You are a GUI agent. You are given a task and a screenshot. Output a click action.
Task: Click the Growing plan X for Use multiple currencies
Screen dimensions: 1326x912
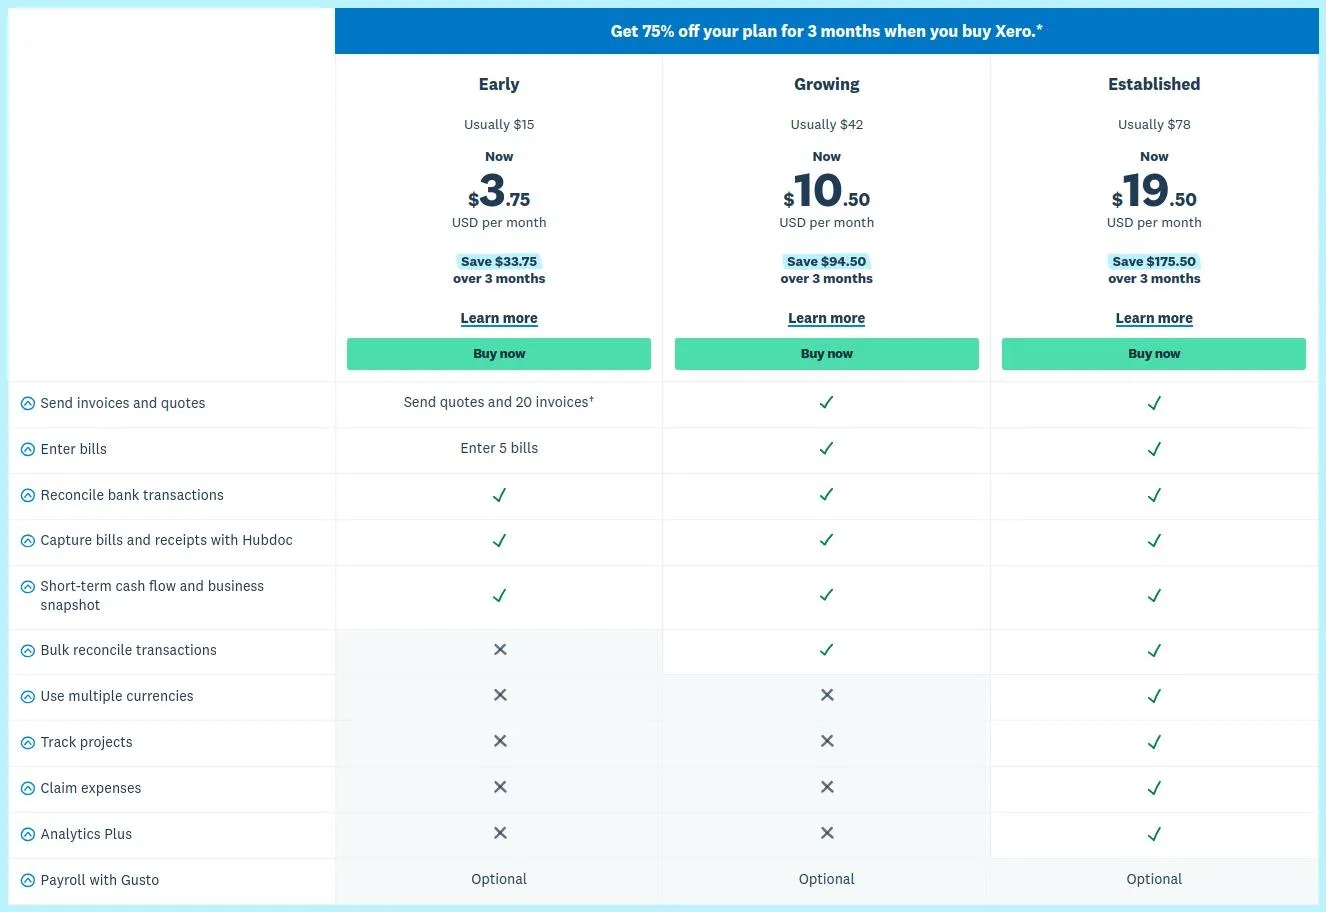[827, 695]
